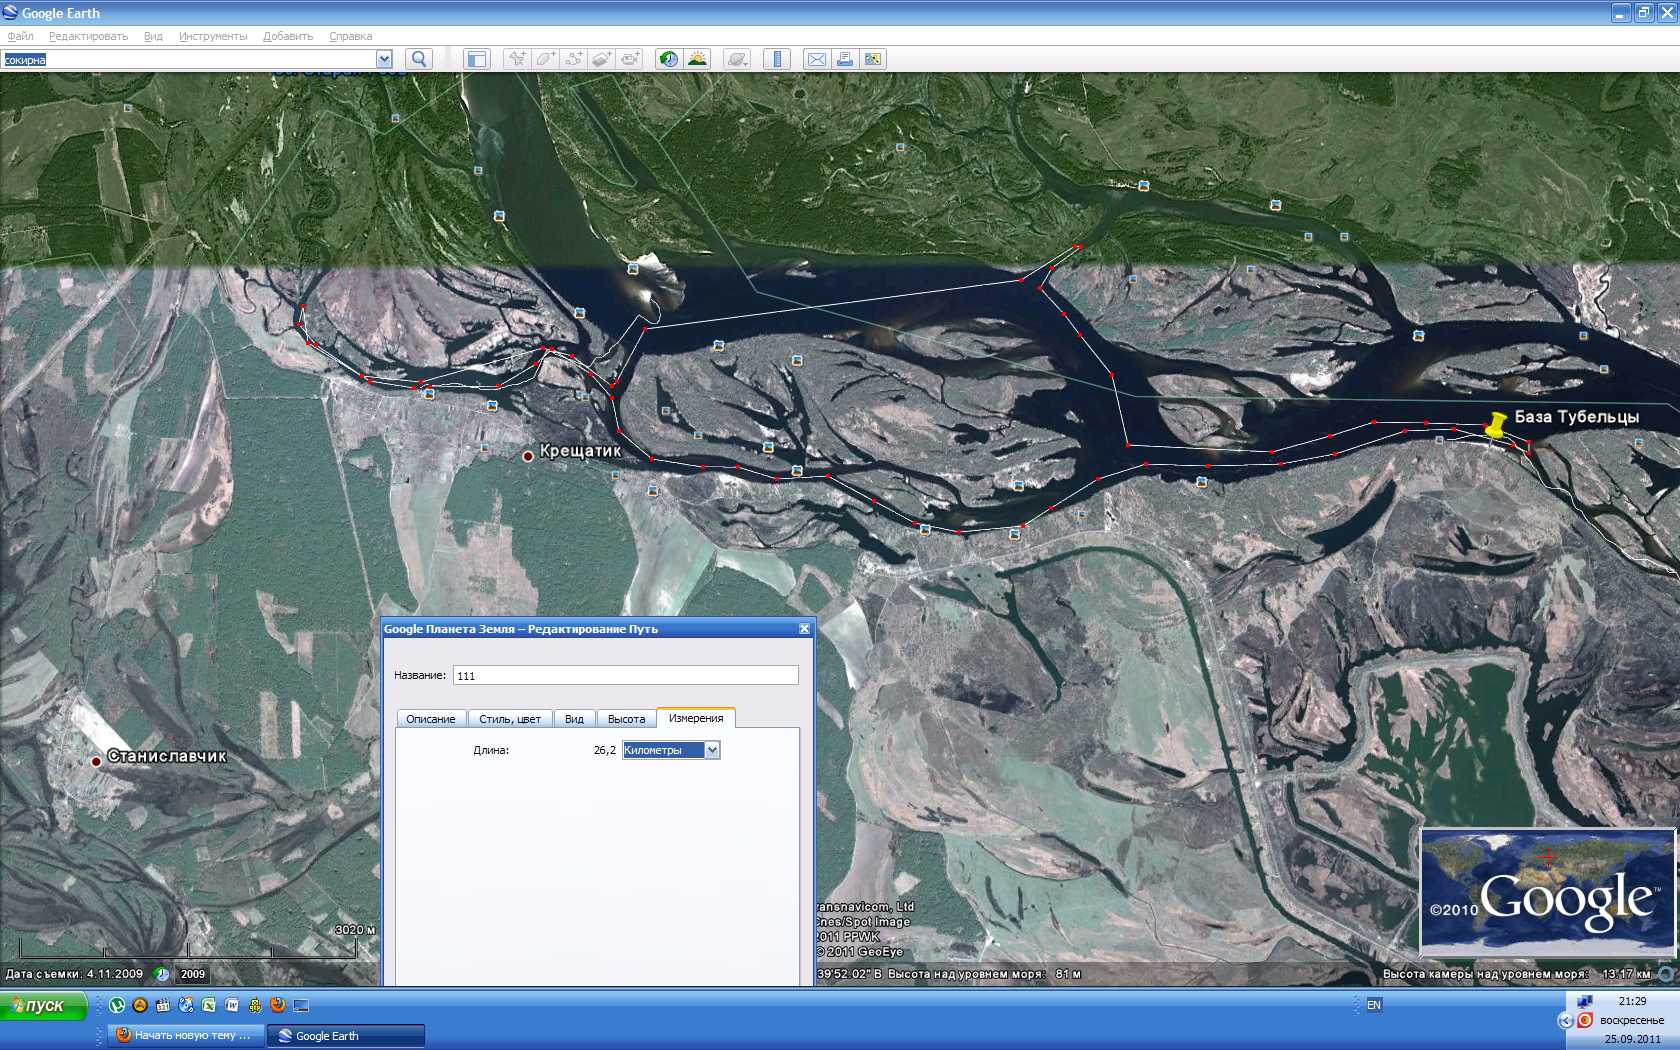Click the Print toolbar icon
Screen dimensions: 1680x1050
[x=845, y=59]
